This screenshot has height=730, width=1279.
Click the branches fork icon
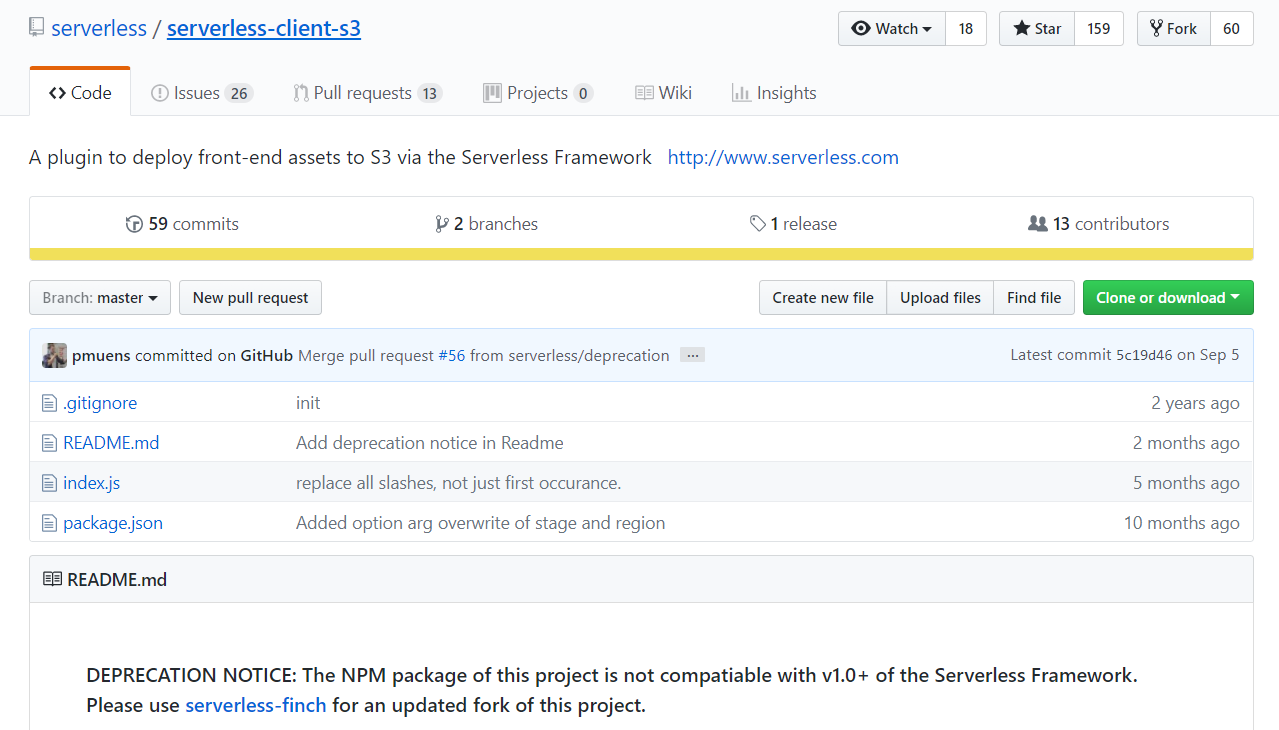point(441,224)
